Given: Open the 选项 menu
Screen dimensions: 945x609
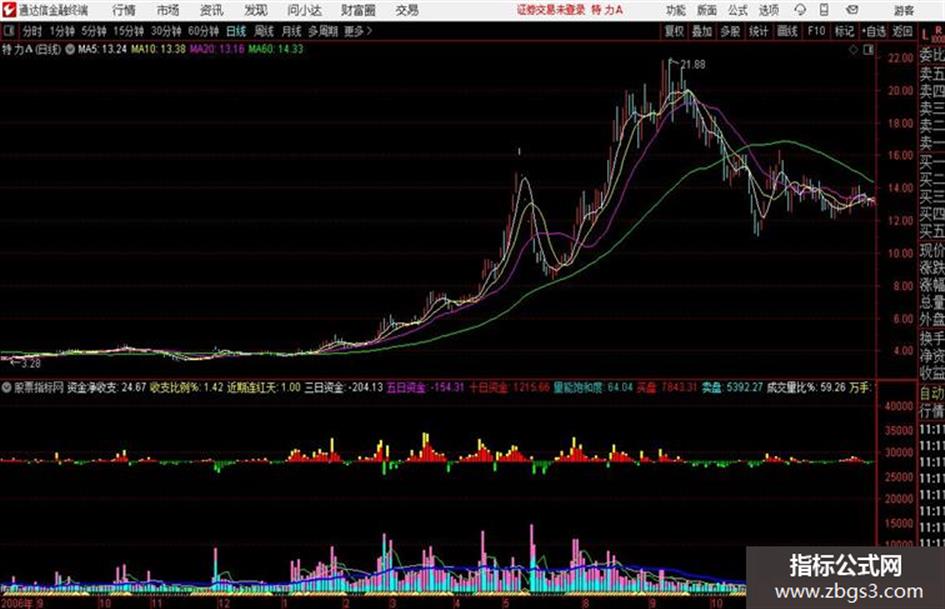Looking at the screenshot, I should coord(769,10).
